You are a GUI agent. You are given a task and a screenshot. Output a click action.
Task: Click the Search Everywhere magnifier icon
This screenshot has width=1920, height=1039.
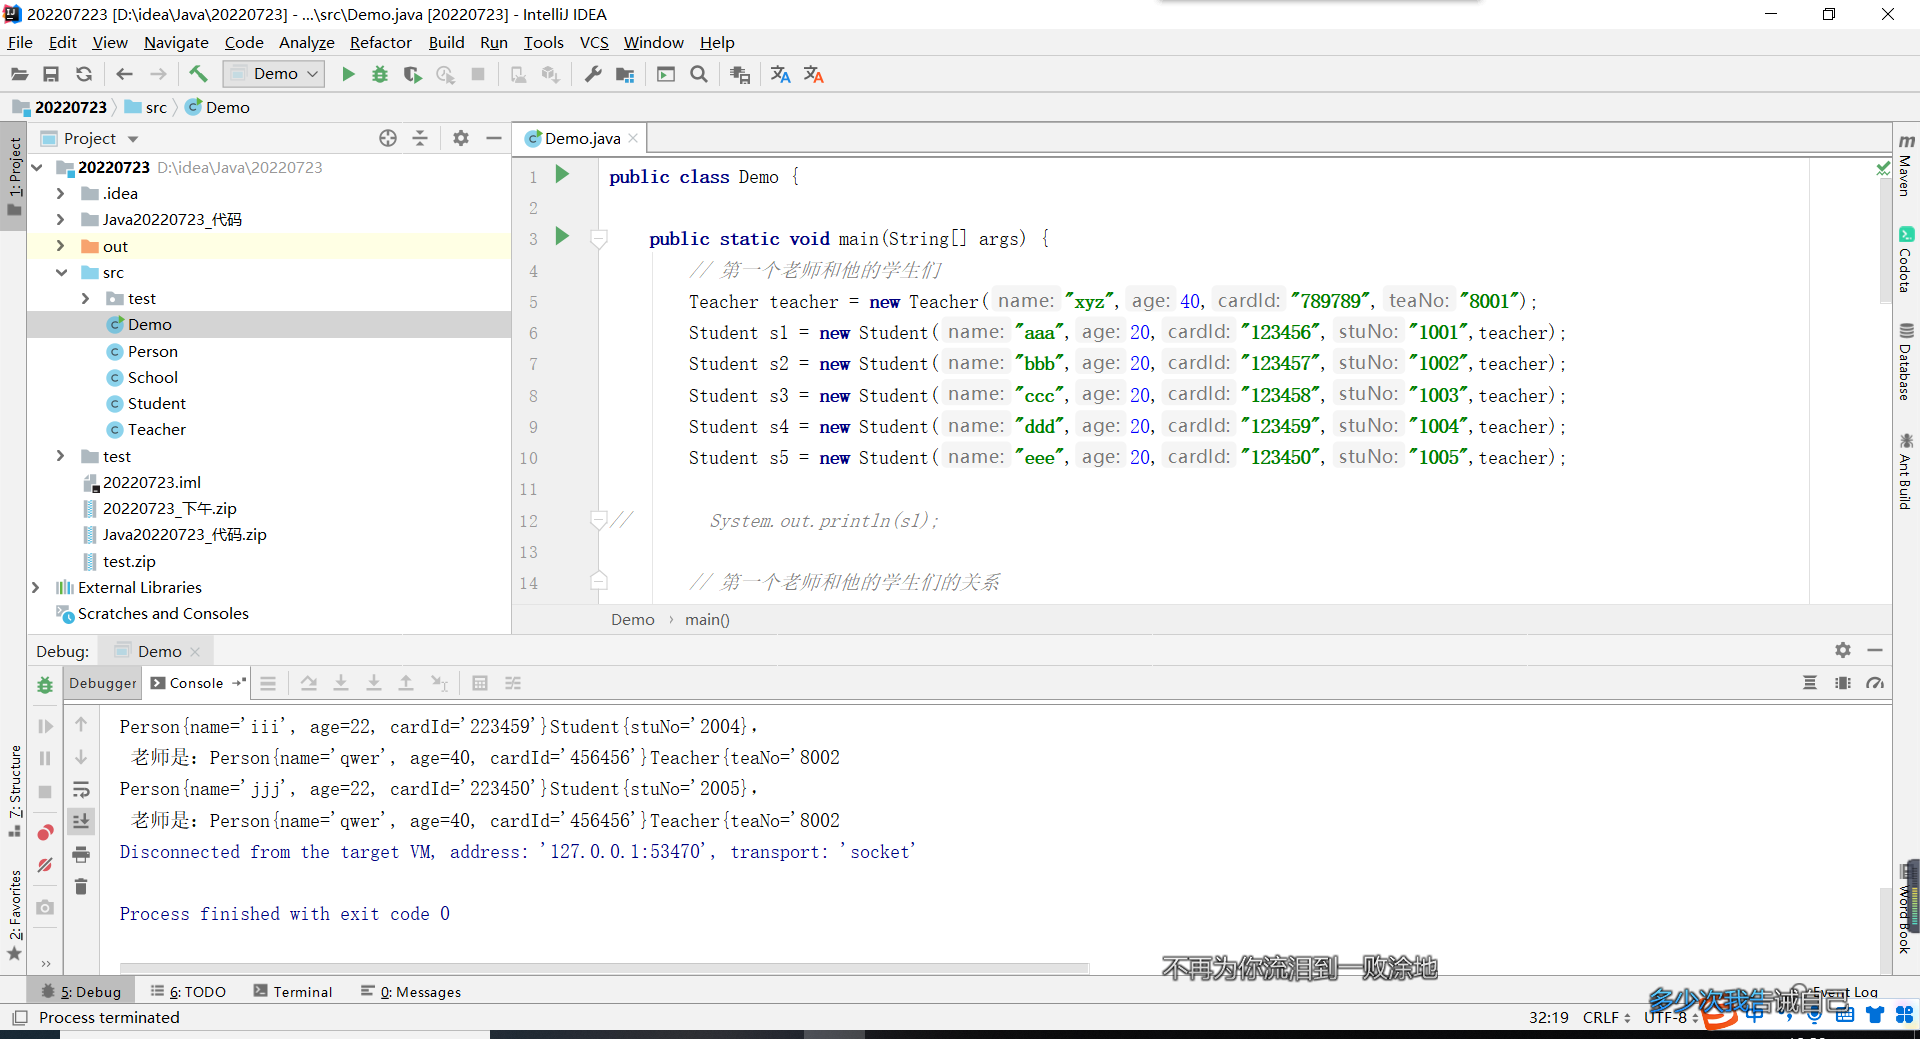tap(699, 74)
